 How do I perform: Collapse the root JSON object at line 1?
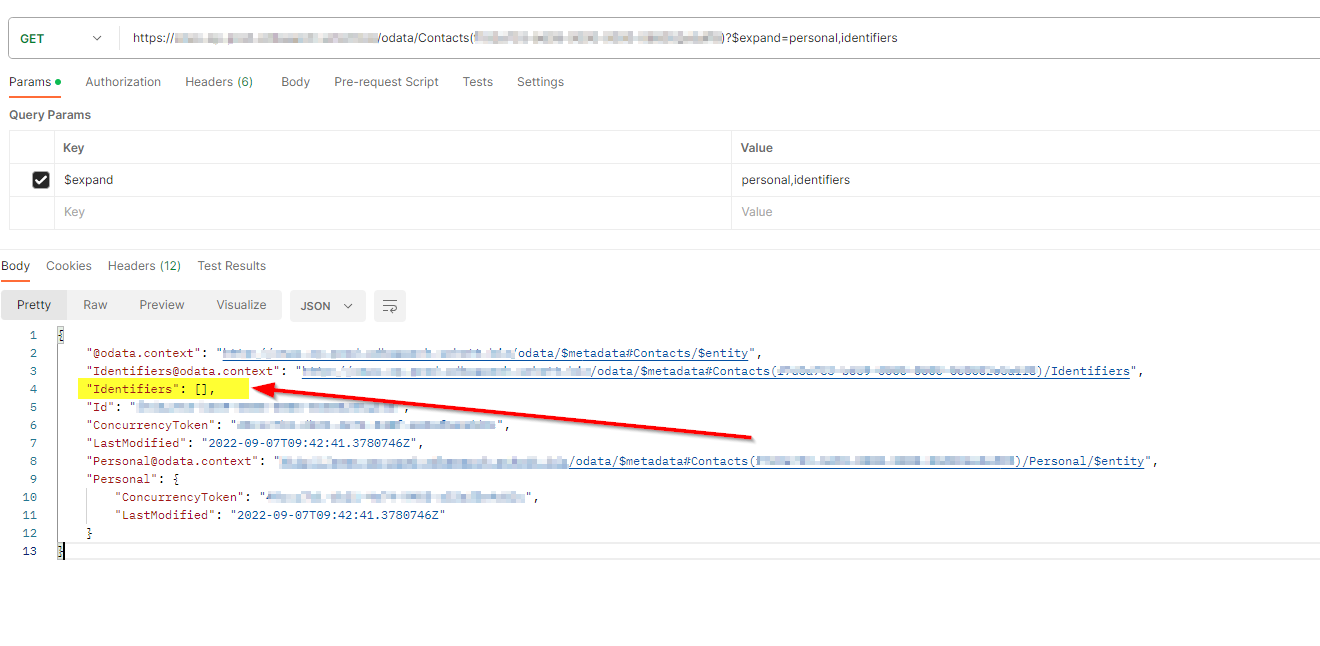tap(60, 333)
